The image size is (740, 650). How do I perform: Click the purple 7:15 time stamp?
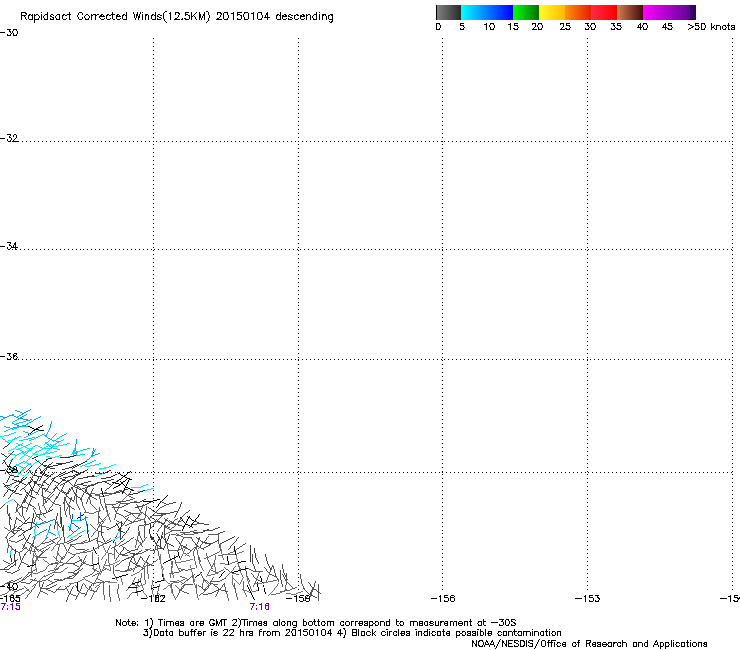point(10,607)
